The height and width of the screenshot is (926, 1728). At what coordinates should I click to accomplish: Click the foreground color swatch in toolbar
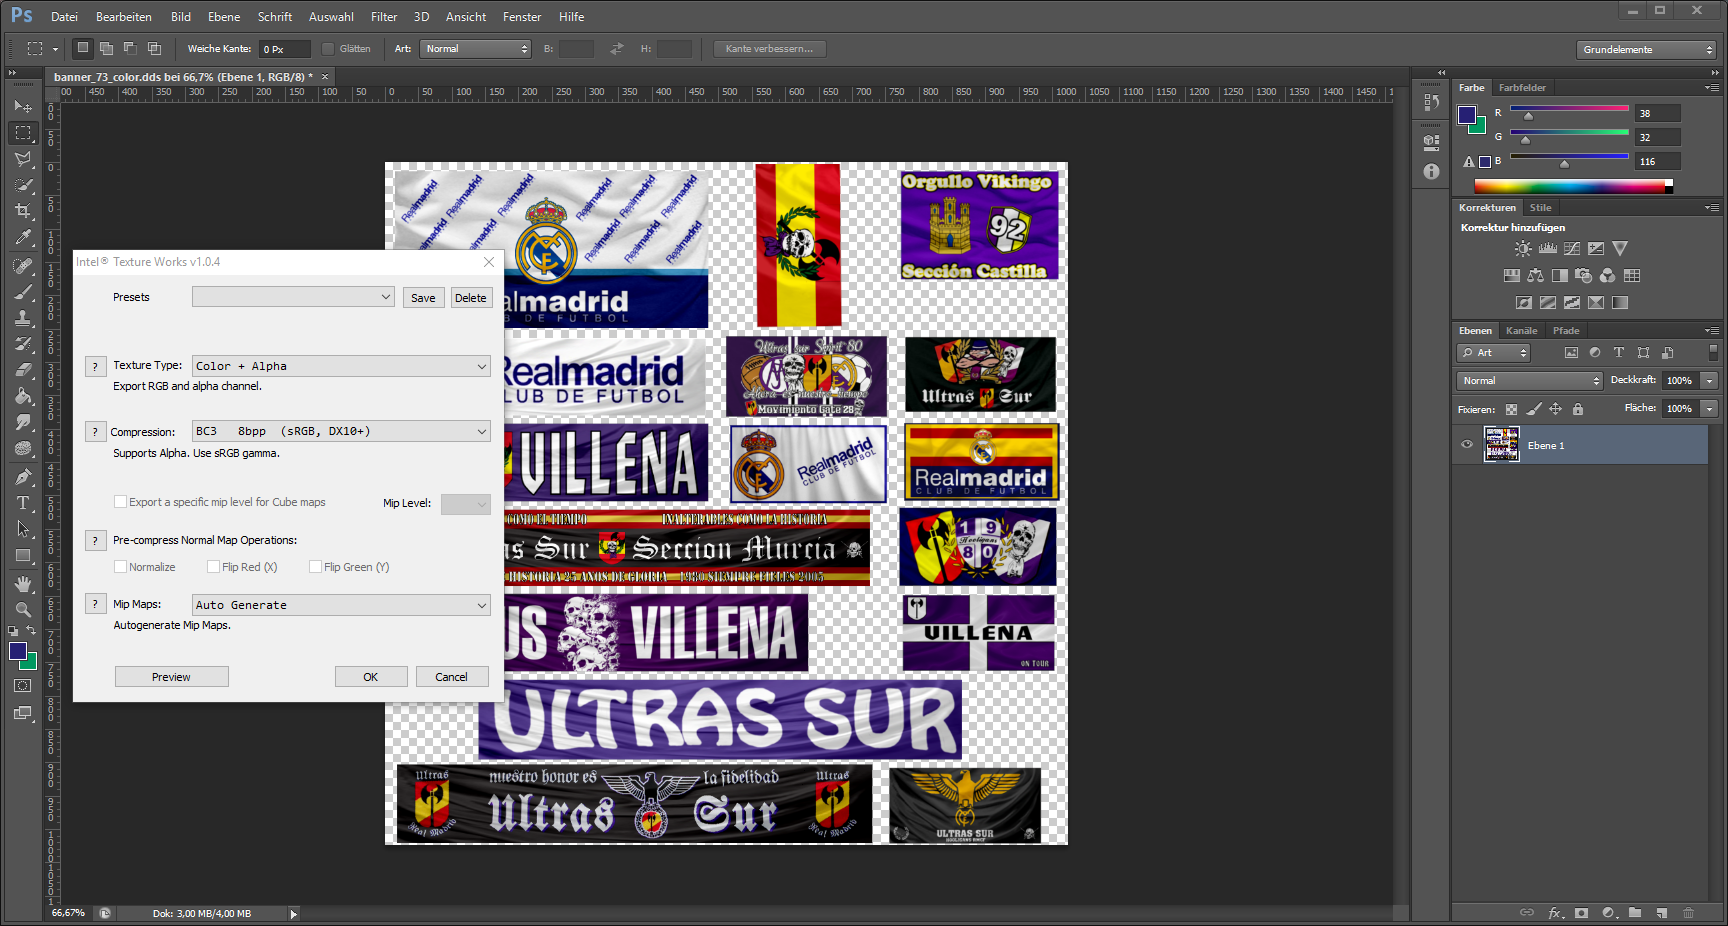point(18,652)
